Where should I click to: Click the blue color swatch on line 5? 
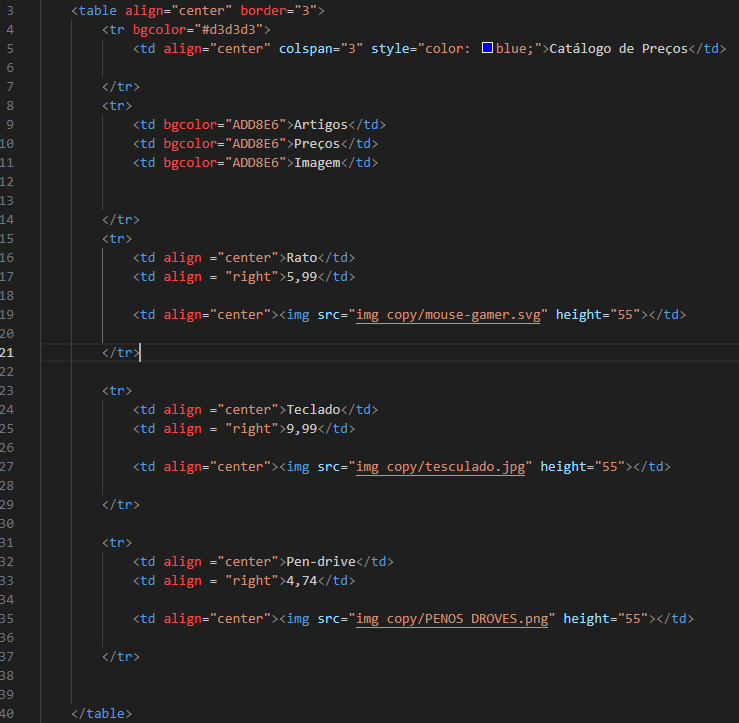487,48
